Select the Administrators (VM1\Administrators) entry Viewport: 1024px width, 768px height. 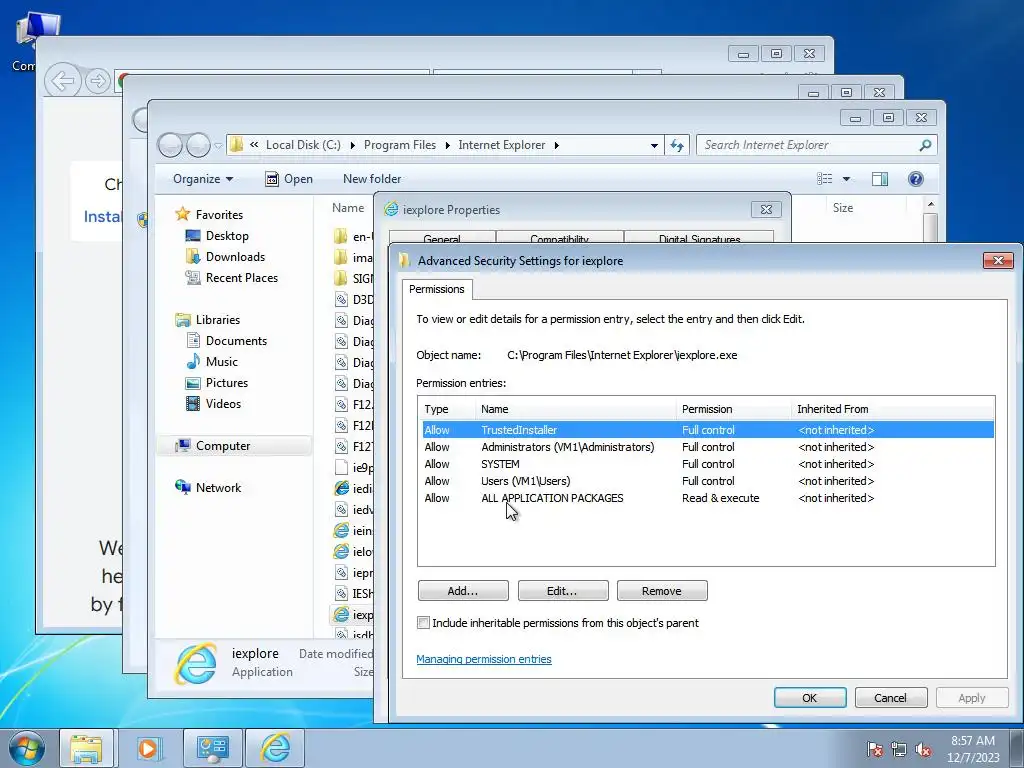tap(708, 447)
